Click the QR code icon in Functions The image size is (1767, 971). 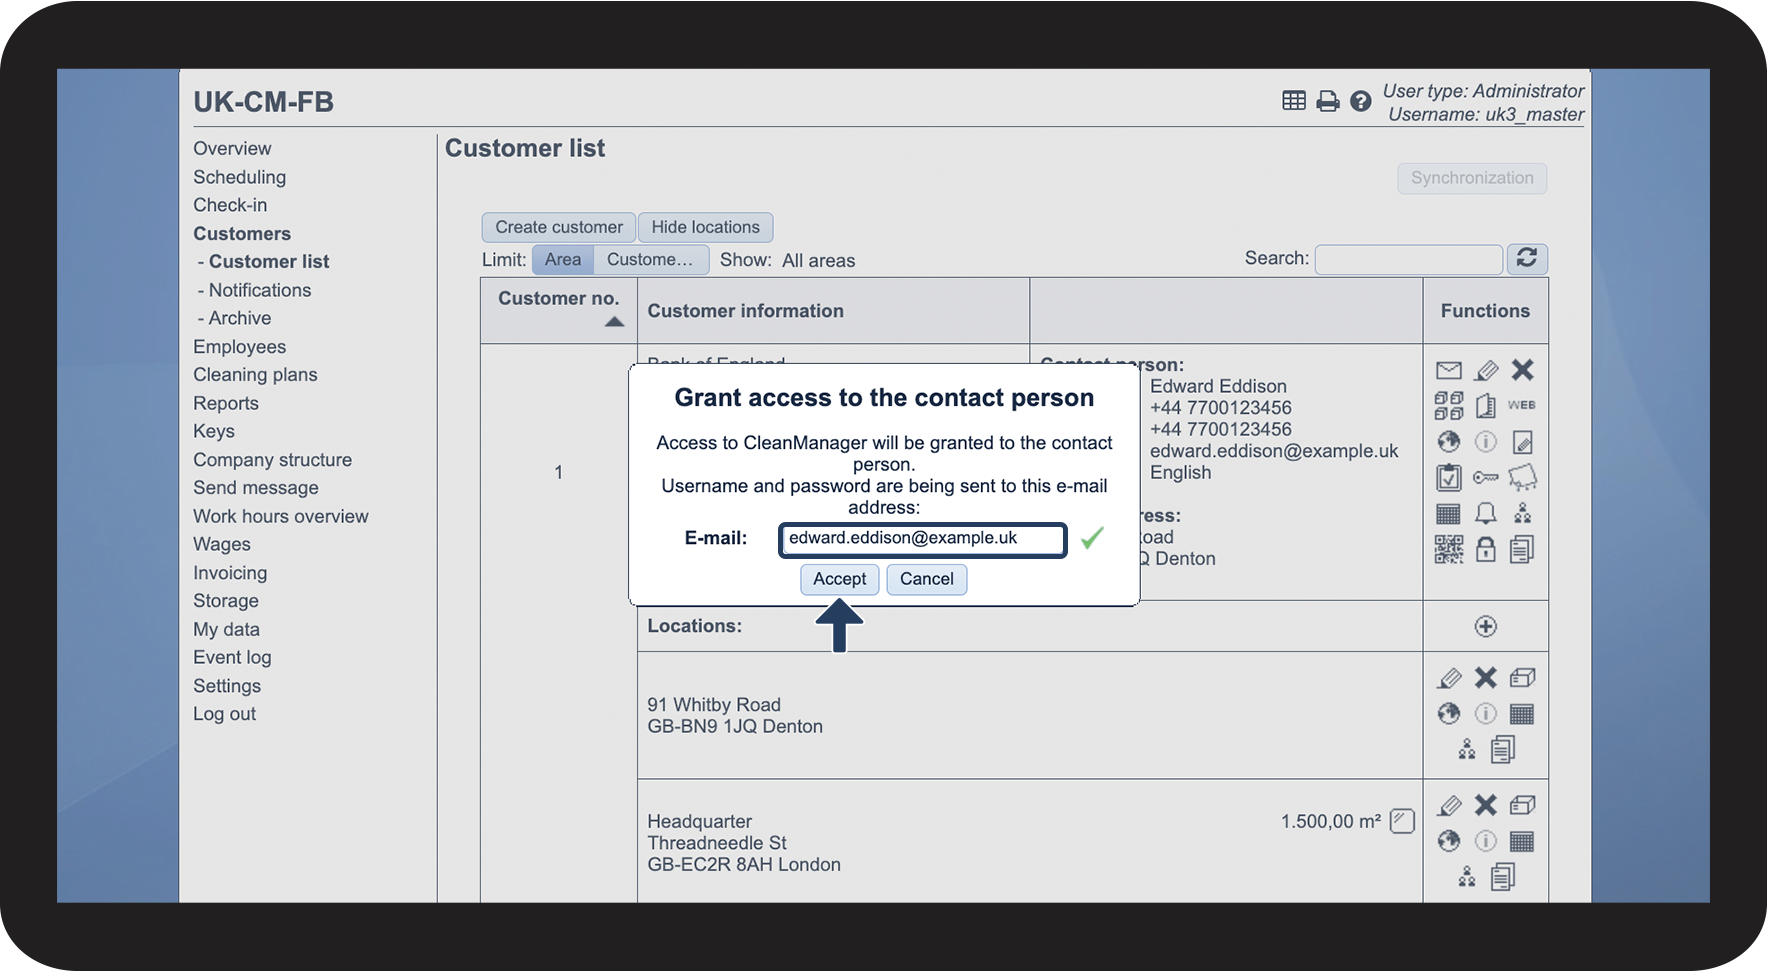[x=1448, y=549]
